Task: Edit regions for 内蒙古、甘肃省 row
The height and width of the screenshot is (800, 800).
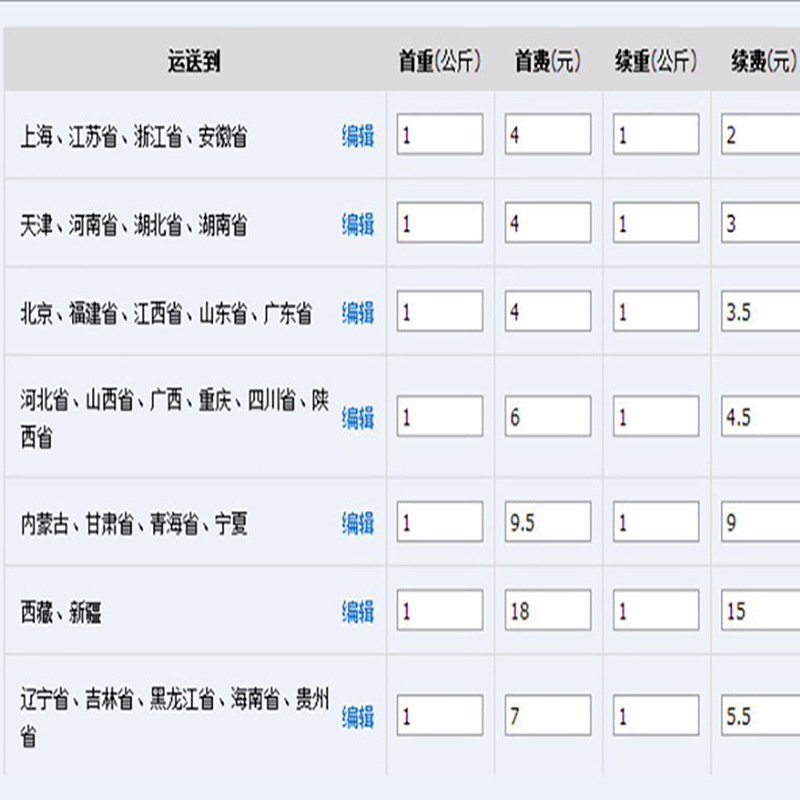Action: (357, 523)
